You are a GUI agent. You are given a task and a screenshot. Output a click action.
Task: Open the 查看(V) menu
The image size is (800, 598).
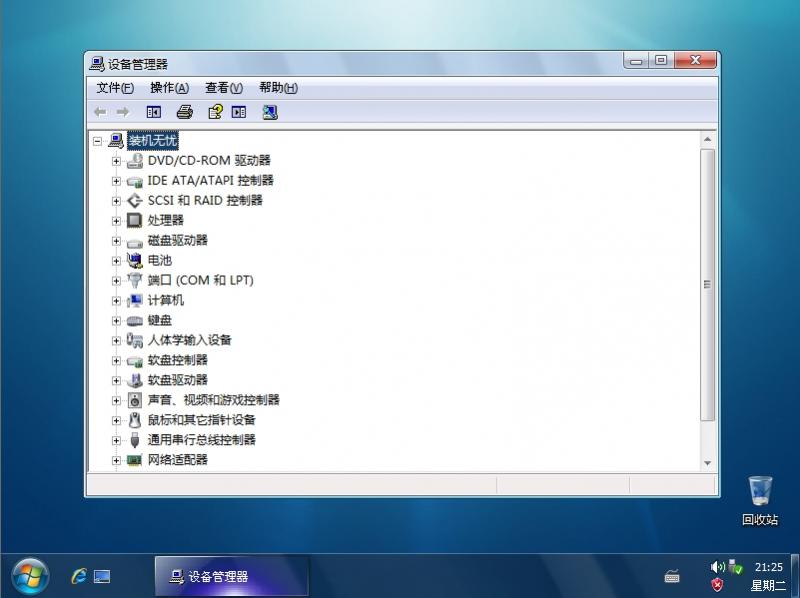(x=223, y=88)
